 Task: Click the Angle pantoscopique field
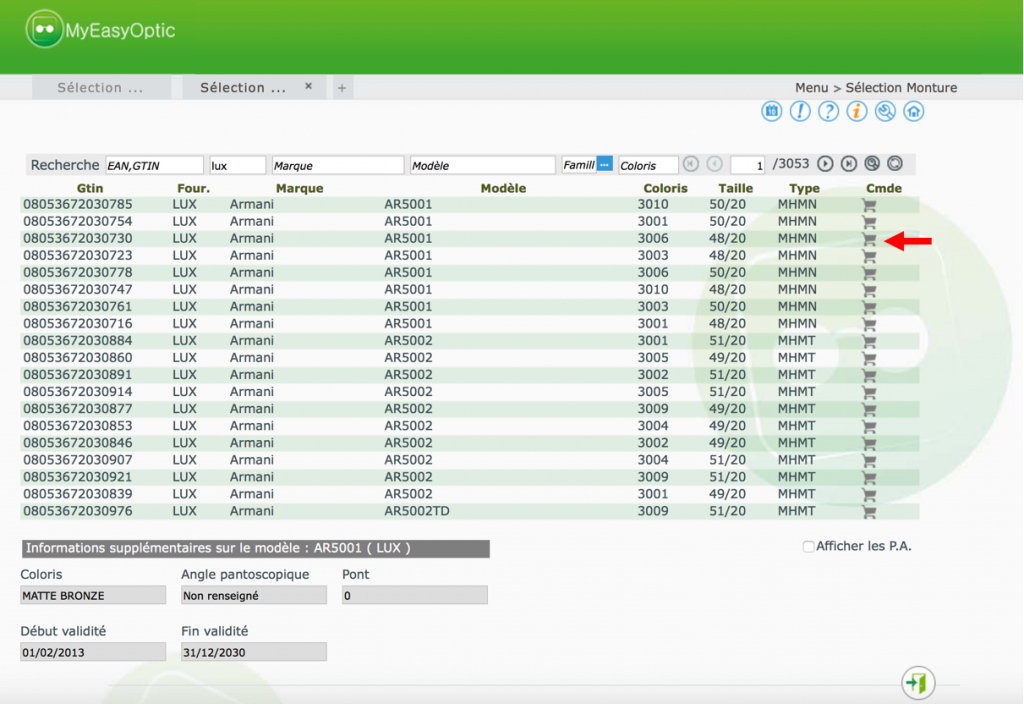pyautogui.click(x=253, y=595)
